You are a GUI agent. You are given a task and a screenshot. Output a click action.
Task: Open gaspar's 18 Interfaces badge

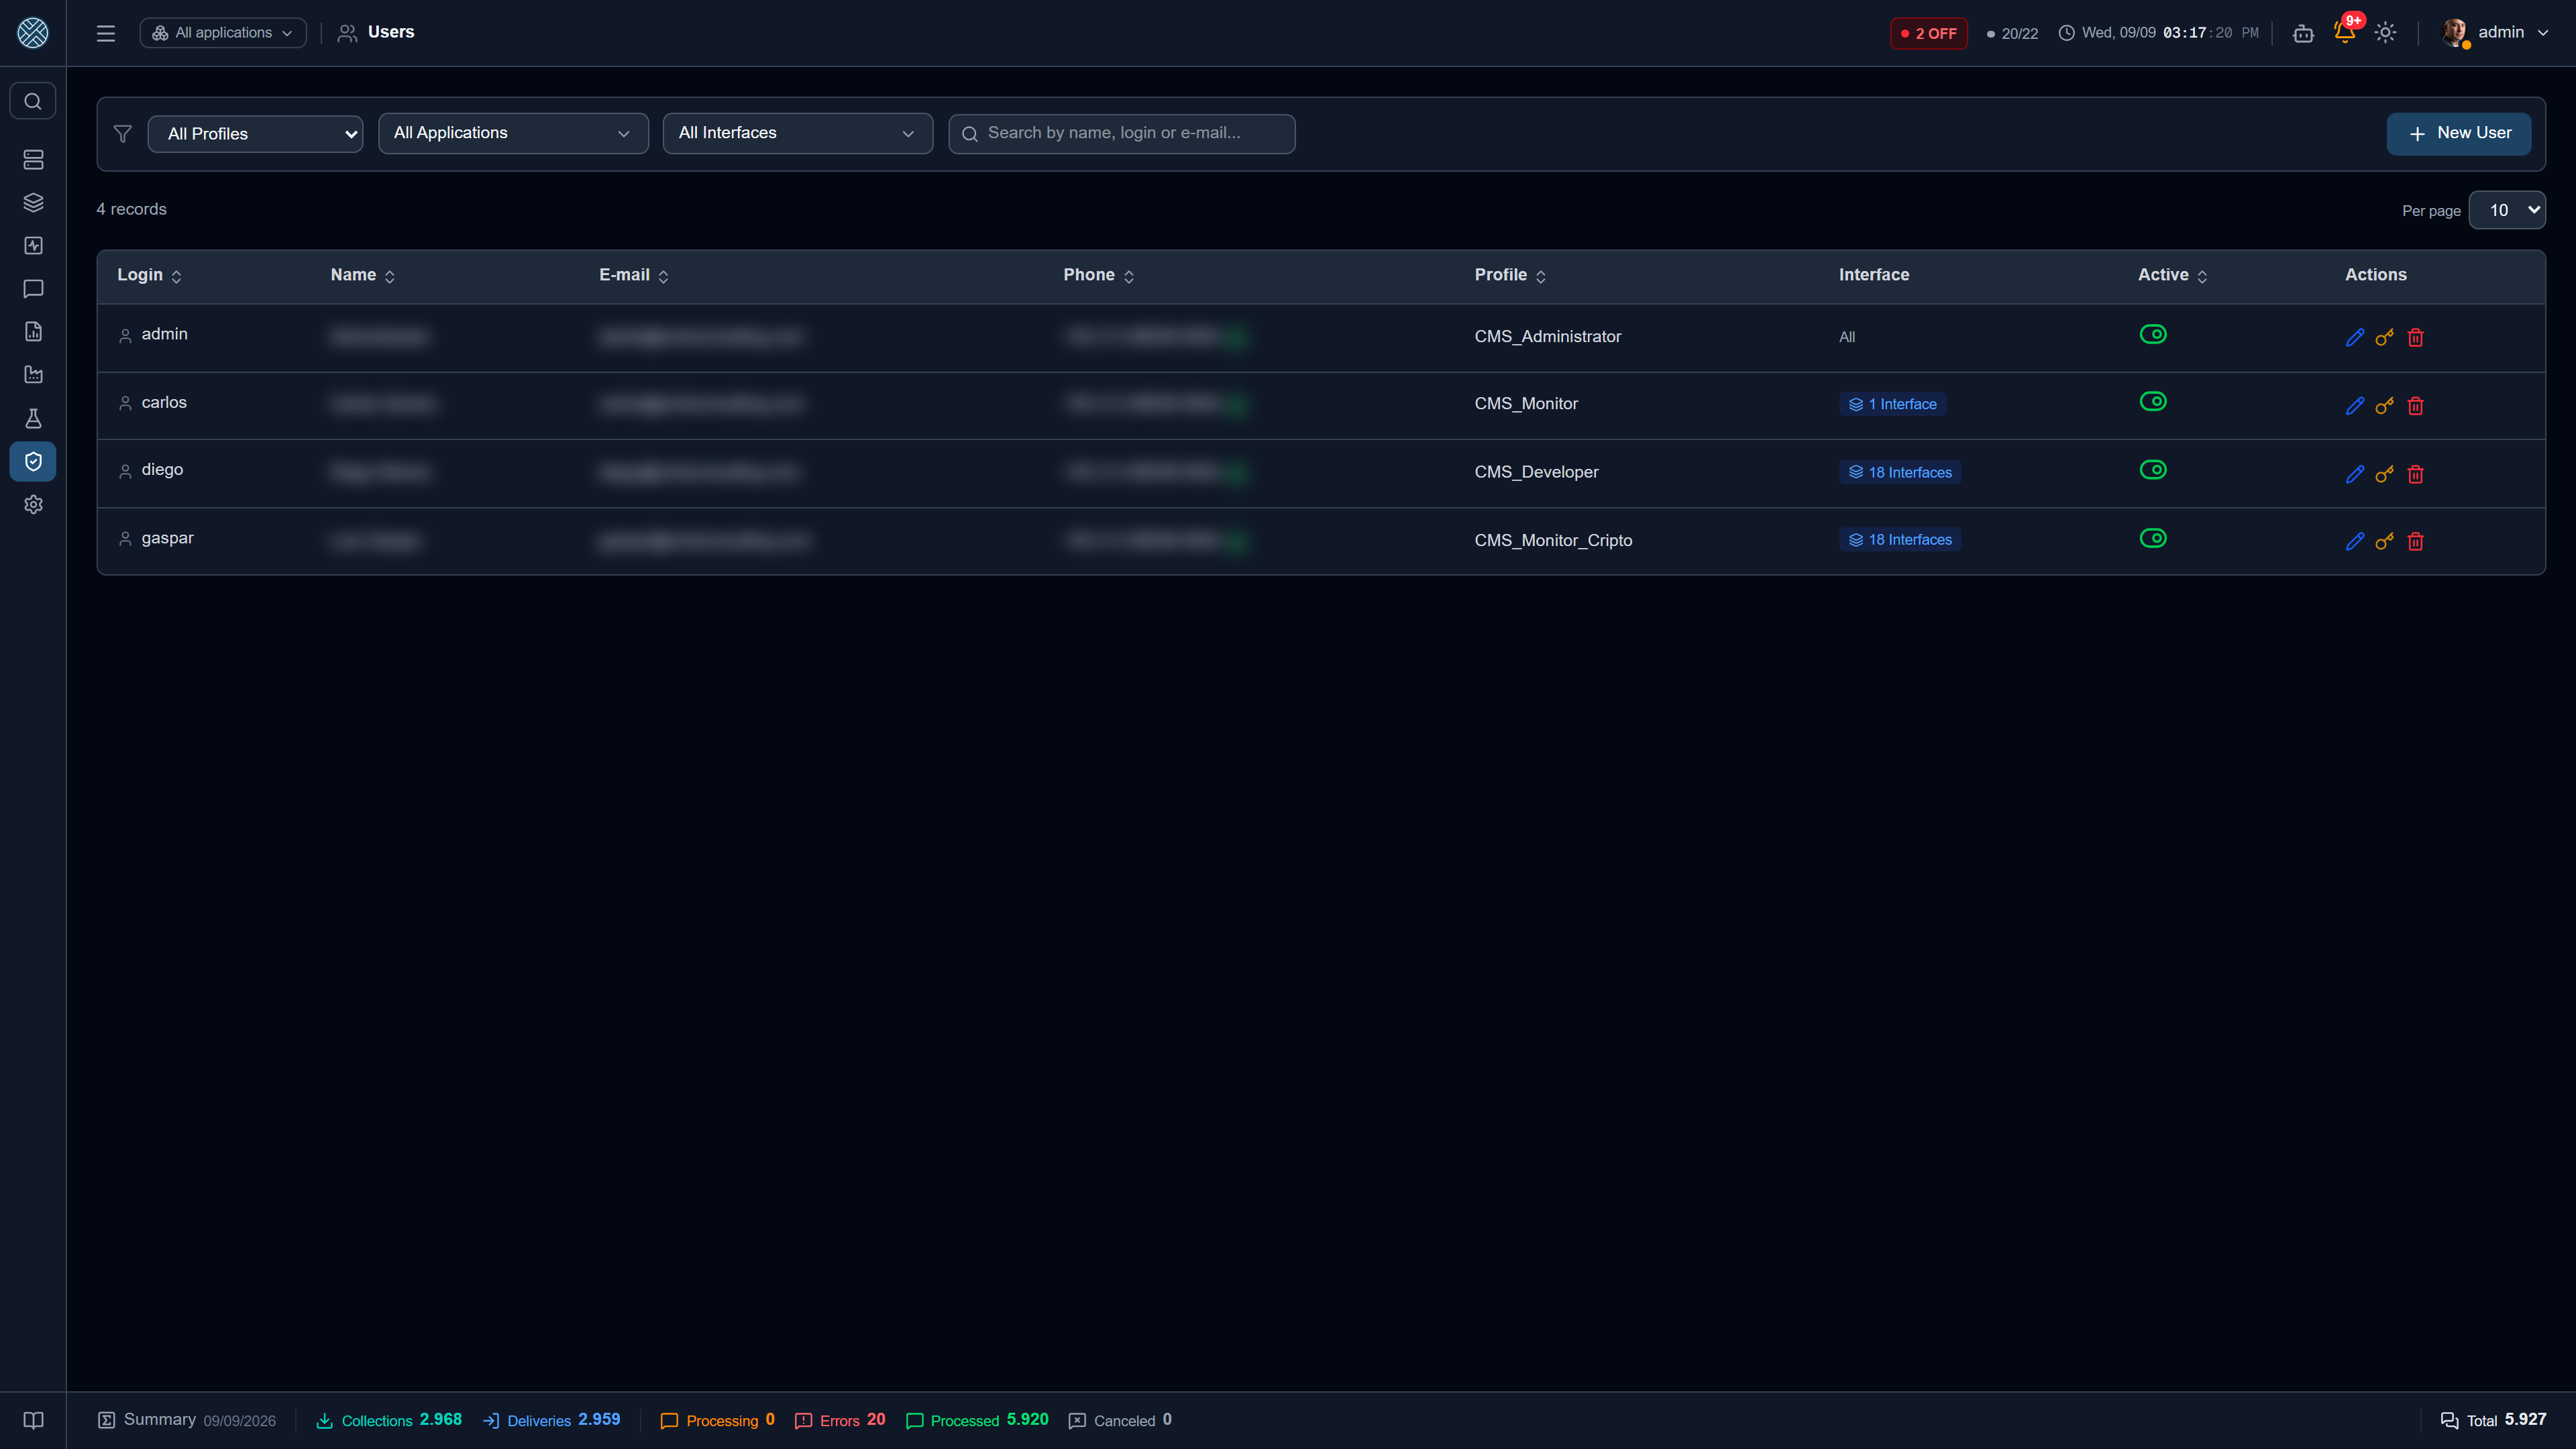(x=1900, y=540)
